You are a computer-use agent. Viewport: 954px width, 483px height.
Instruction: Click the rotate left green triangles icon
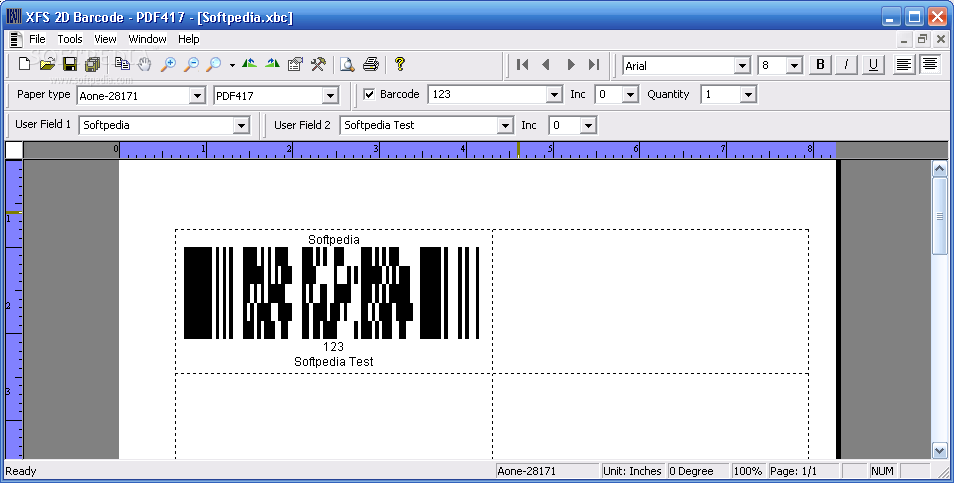coord(249,63)
